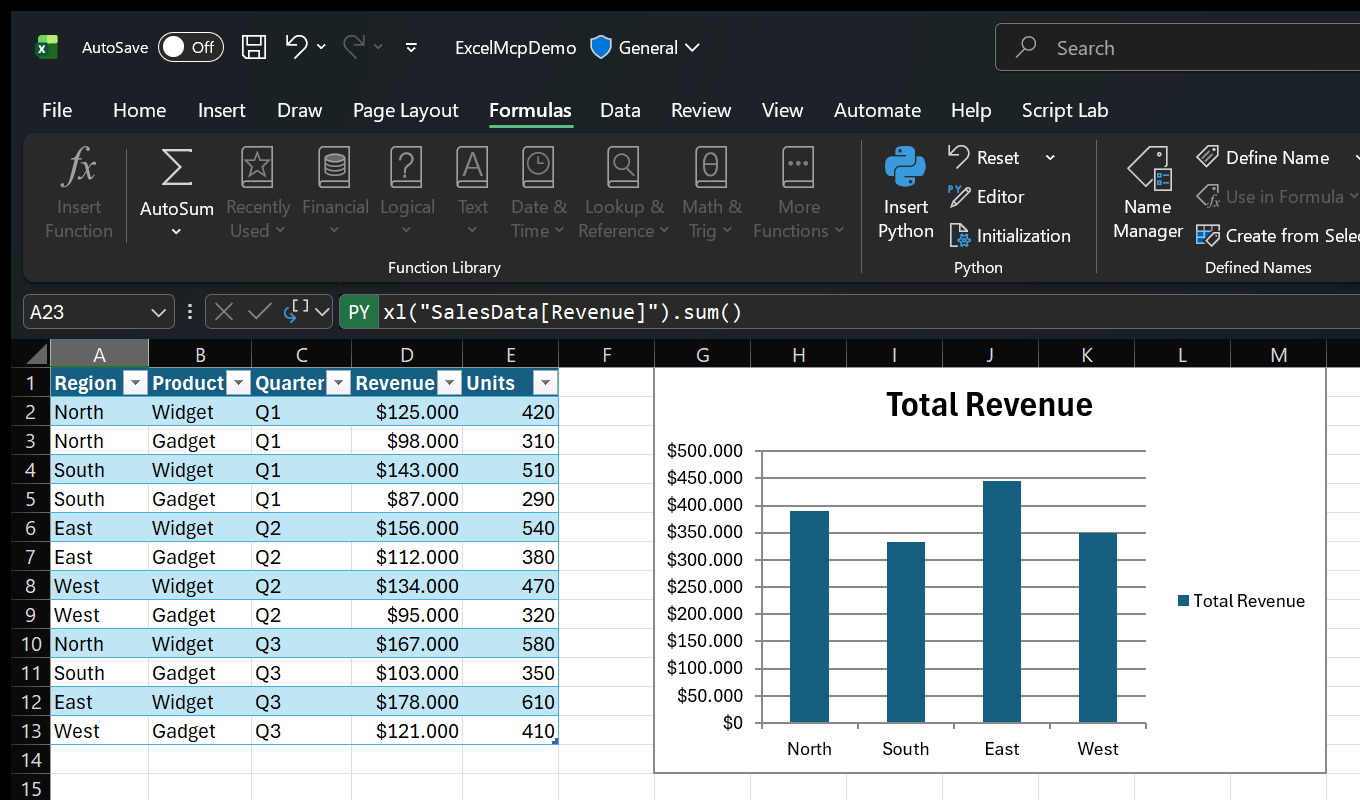
Task: Expand the Reset dropdown arrow
Action: 1050,158
